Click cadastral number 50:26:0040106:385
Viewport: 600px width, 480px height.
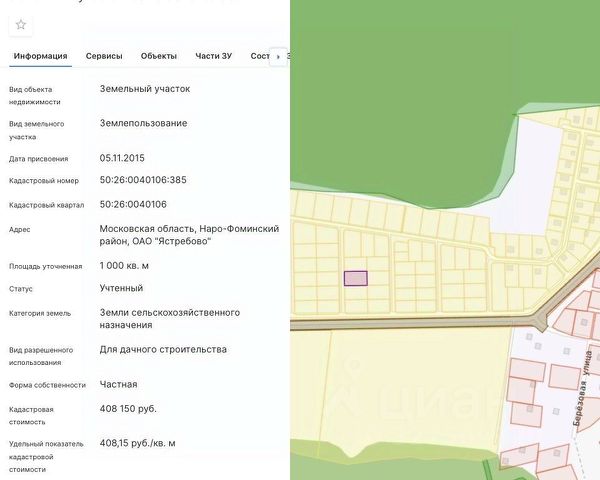[x=143, y=180]
